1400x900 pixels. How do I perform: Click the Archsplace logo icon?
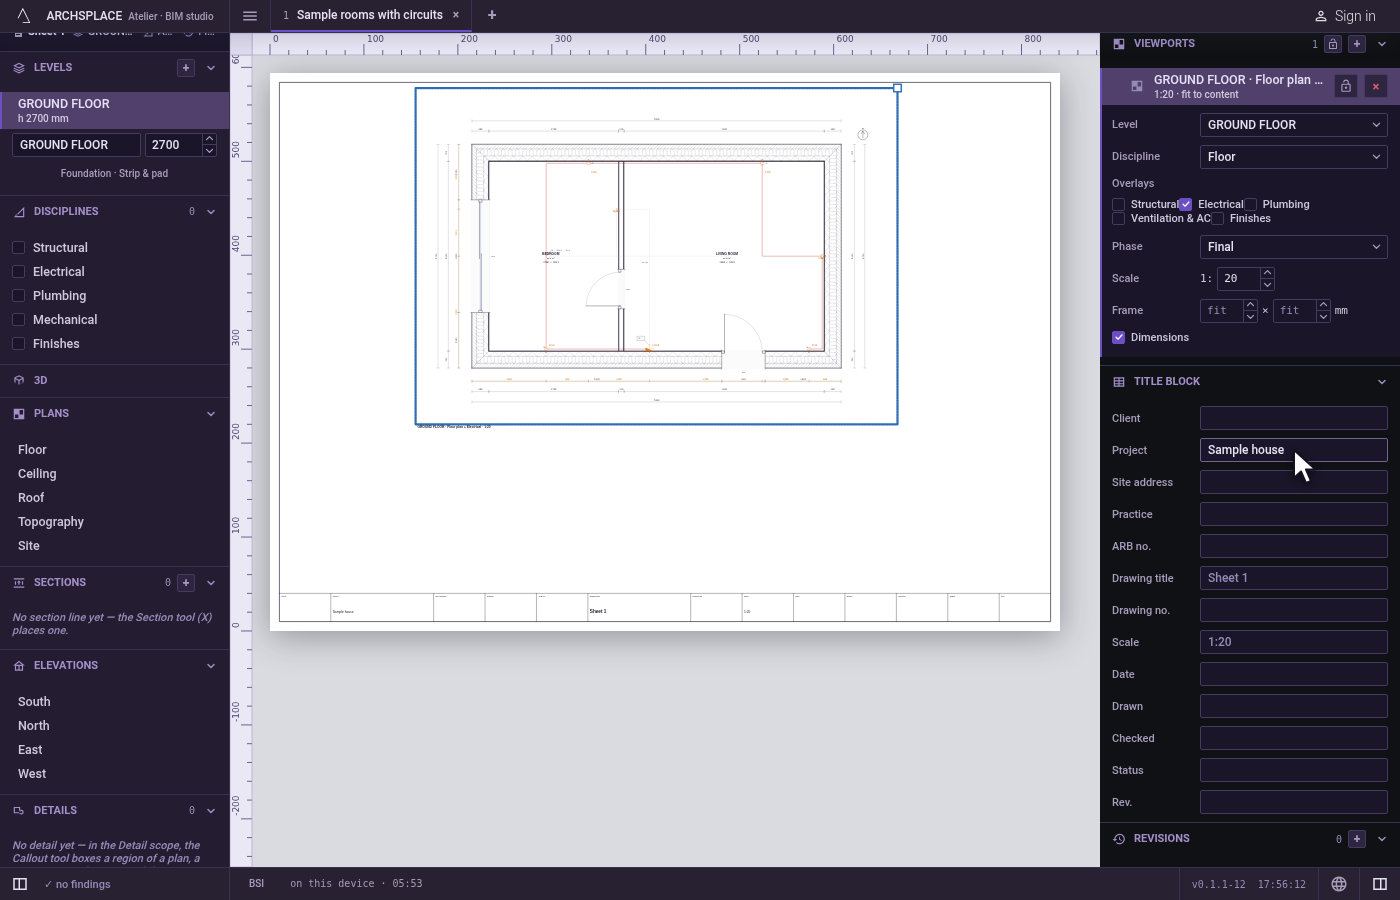24,15
